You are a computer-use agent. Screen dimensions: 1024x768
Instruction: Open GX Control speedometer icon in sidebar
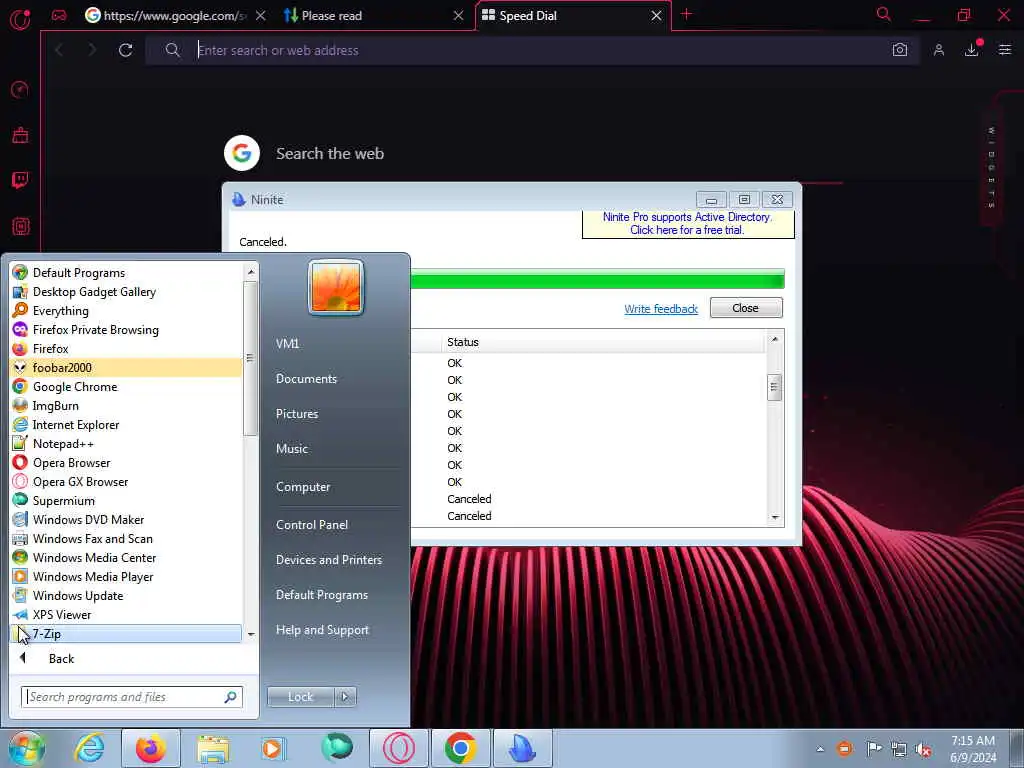pos(20,89)
